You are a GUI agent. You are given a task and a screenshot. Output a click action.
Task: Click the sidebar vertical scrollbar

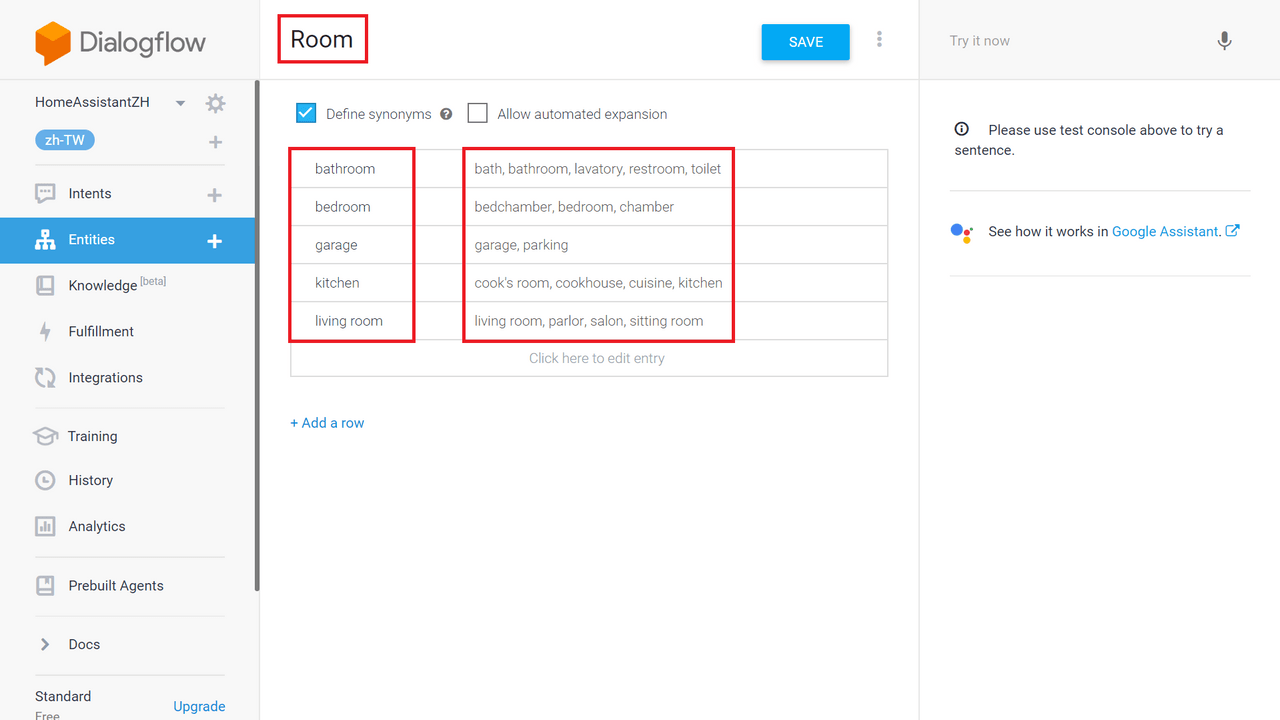[257, 335]
